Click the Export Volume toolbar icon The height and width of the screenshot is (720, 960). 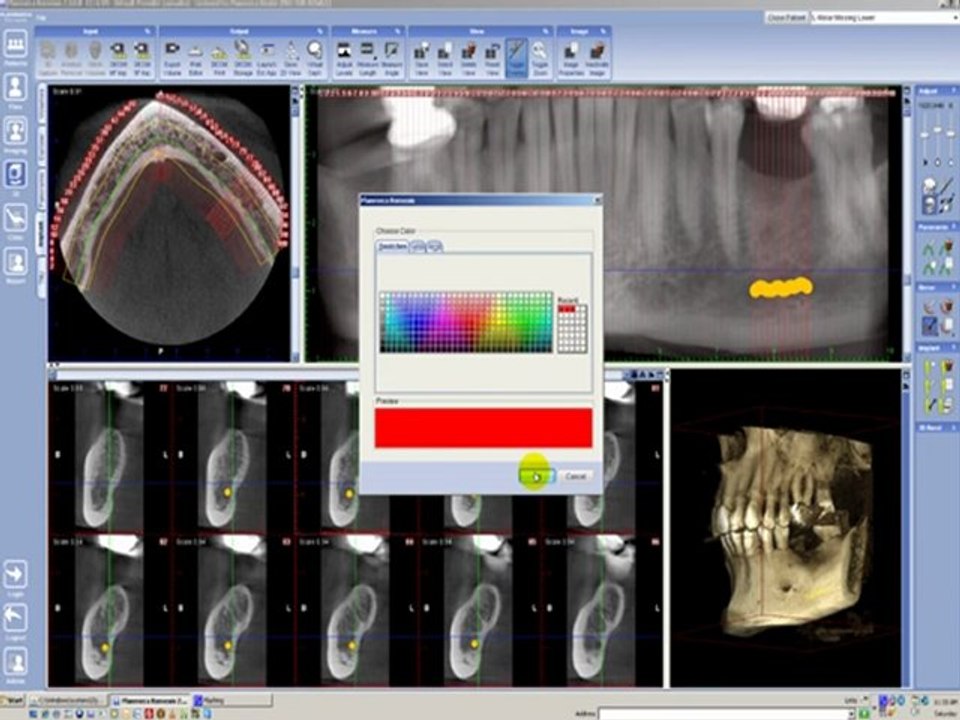(x=172, y=59)
